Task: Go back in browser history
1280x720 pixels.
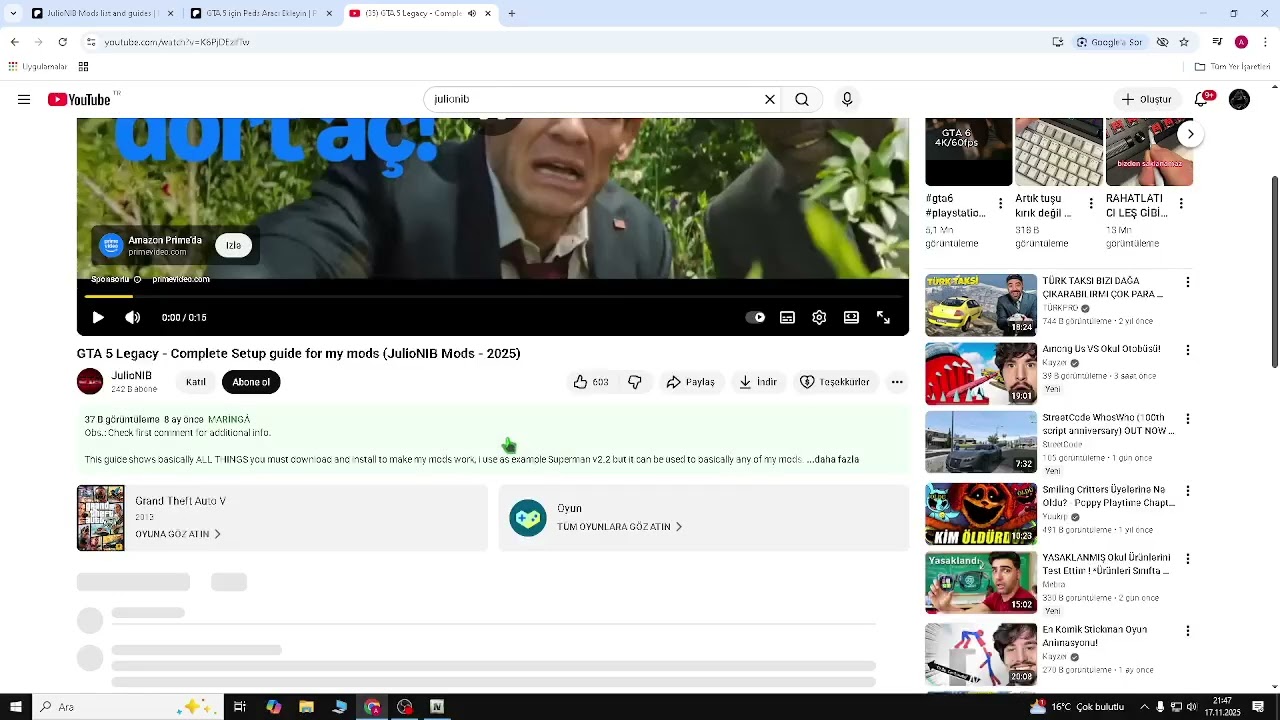Action: pos(14,42)
